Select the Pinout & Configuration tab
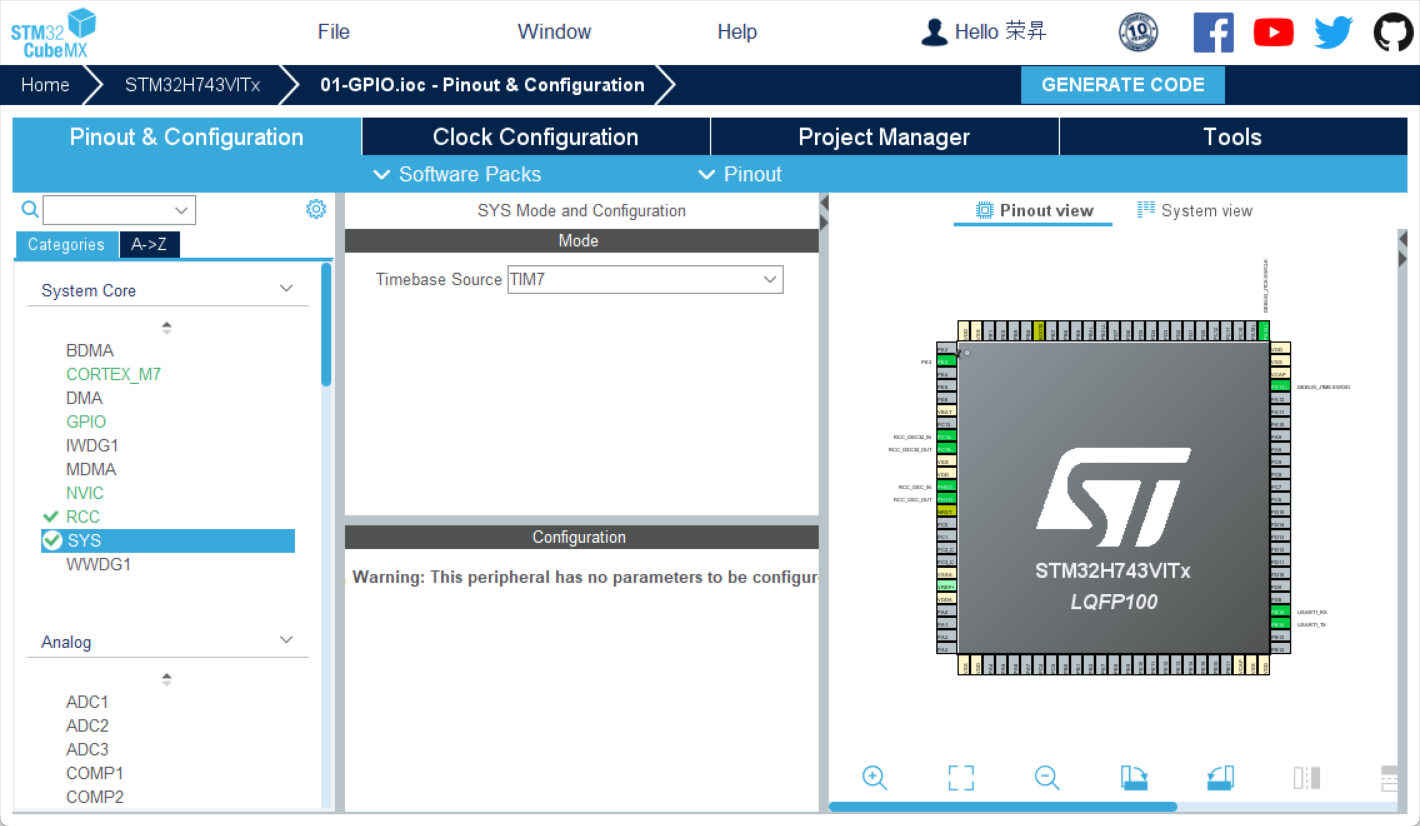 [x=187, y=137]
